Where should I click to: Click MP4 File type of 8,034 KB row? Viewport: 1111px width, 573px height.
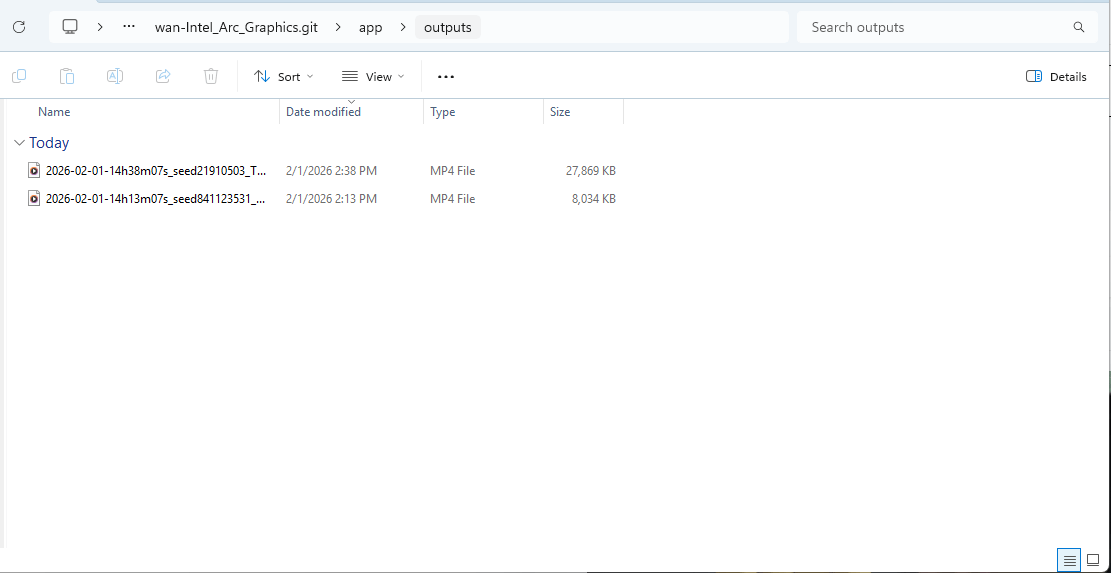(453, 199)
